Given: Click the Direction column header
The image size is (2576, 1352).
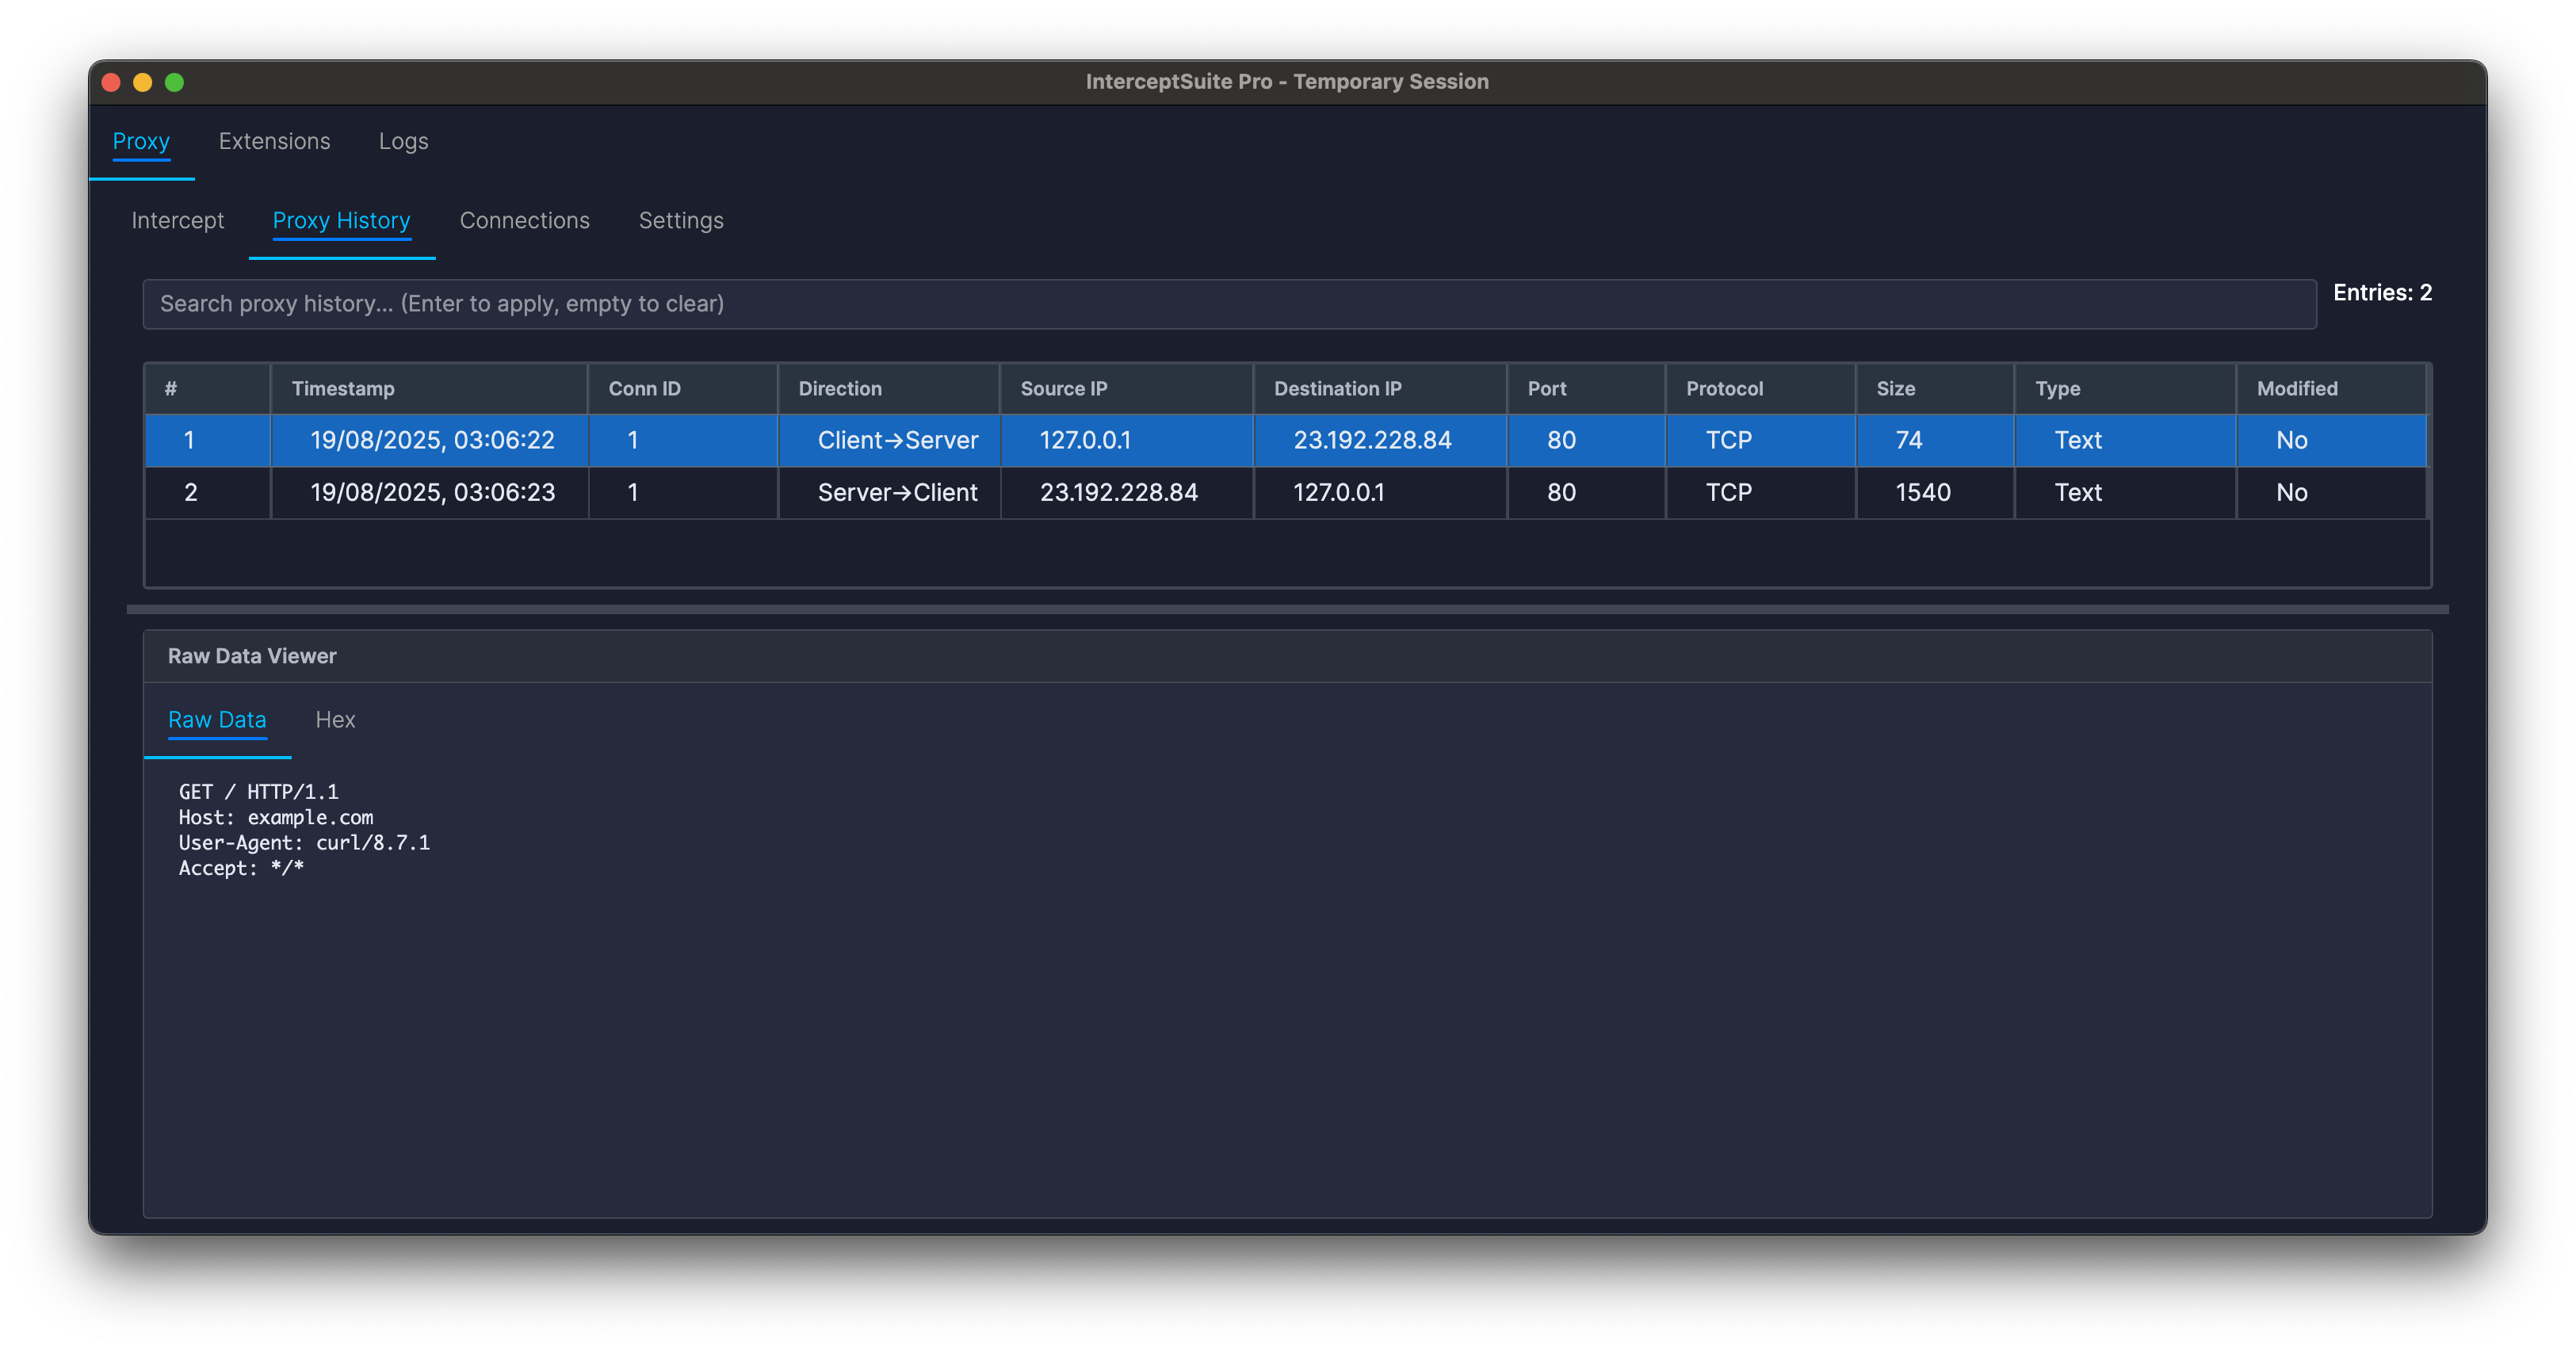Looking at the screenshot, I should pyautogui.click(x=839, y=388).
